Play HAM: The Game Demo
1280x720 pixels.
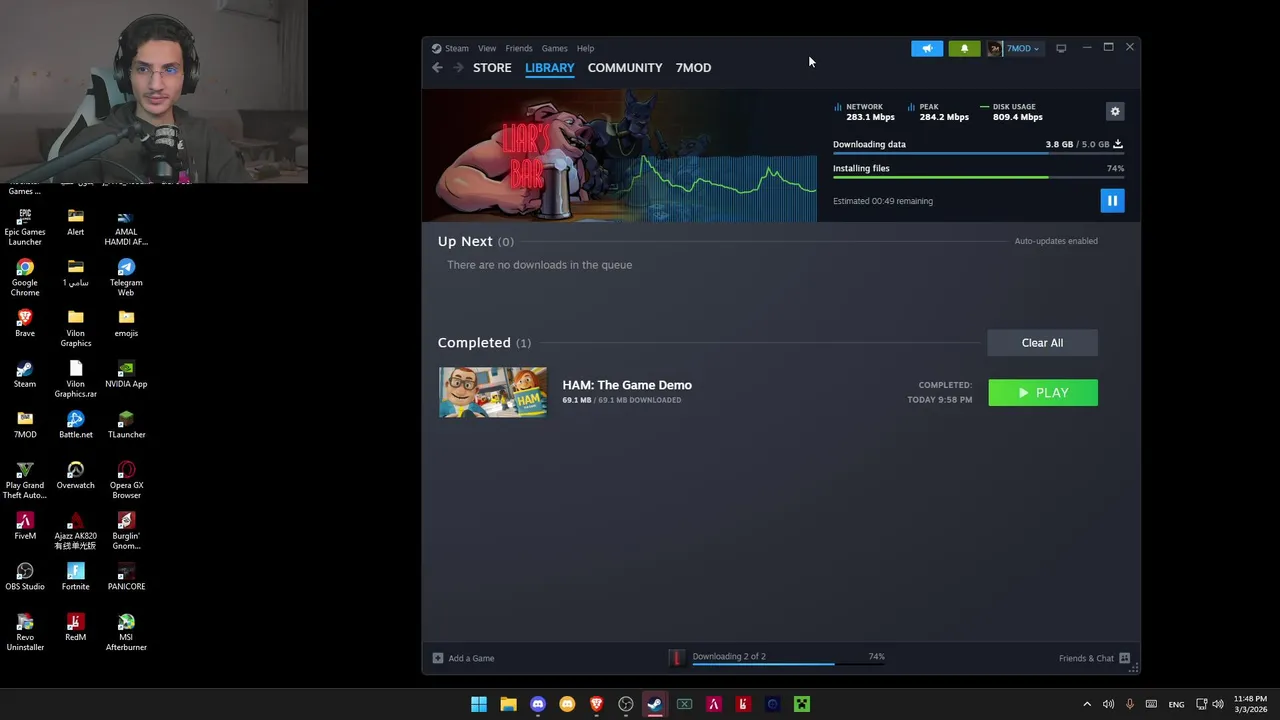(x=1043, y=393)
